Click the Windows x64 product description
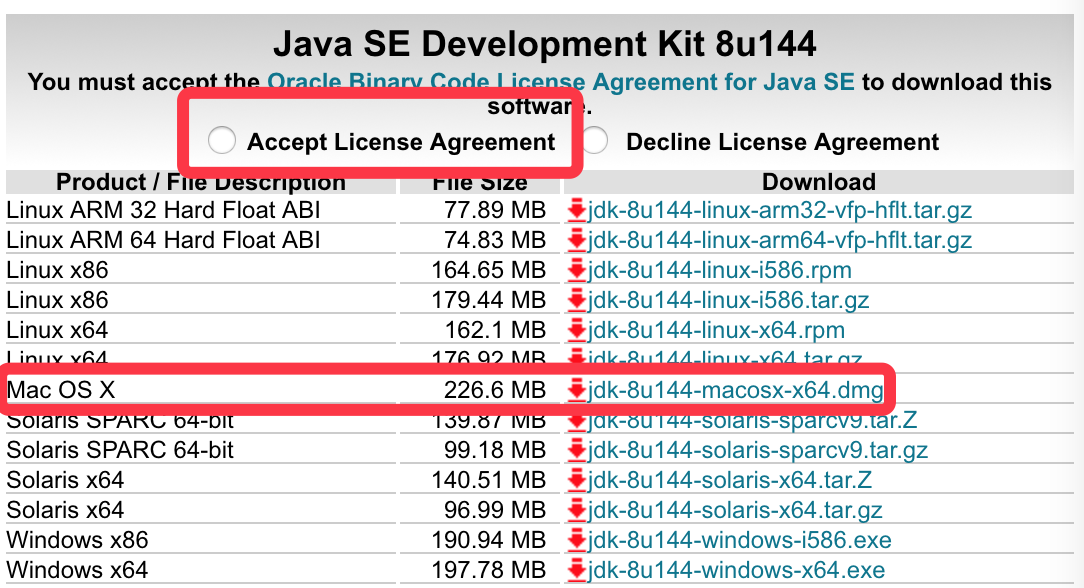Screen dimensions: 1084x588 pos(77,570)
